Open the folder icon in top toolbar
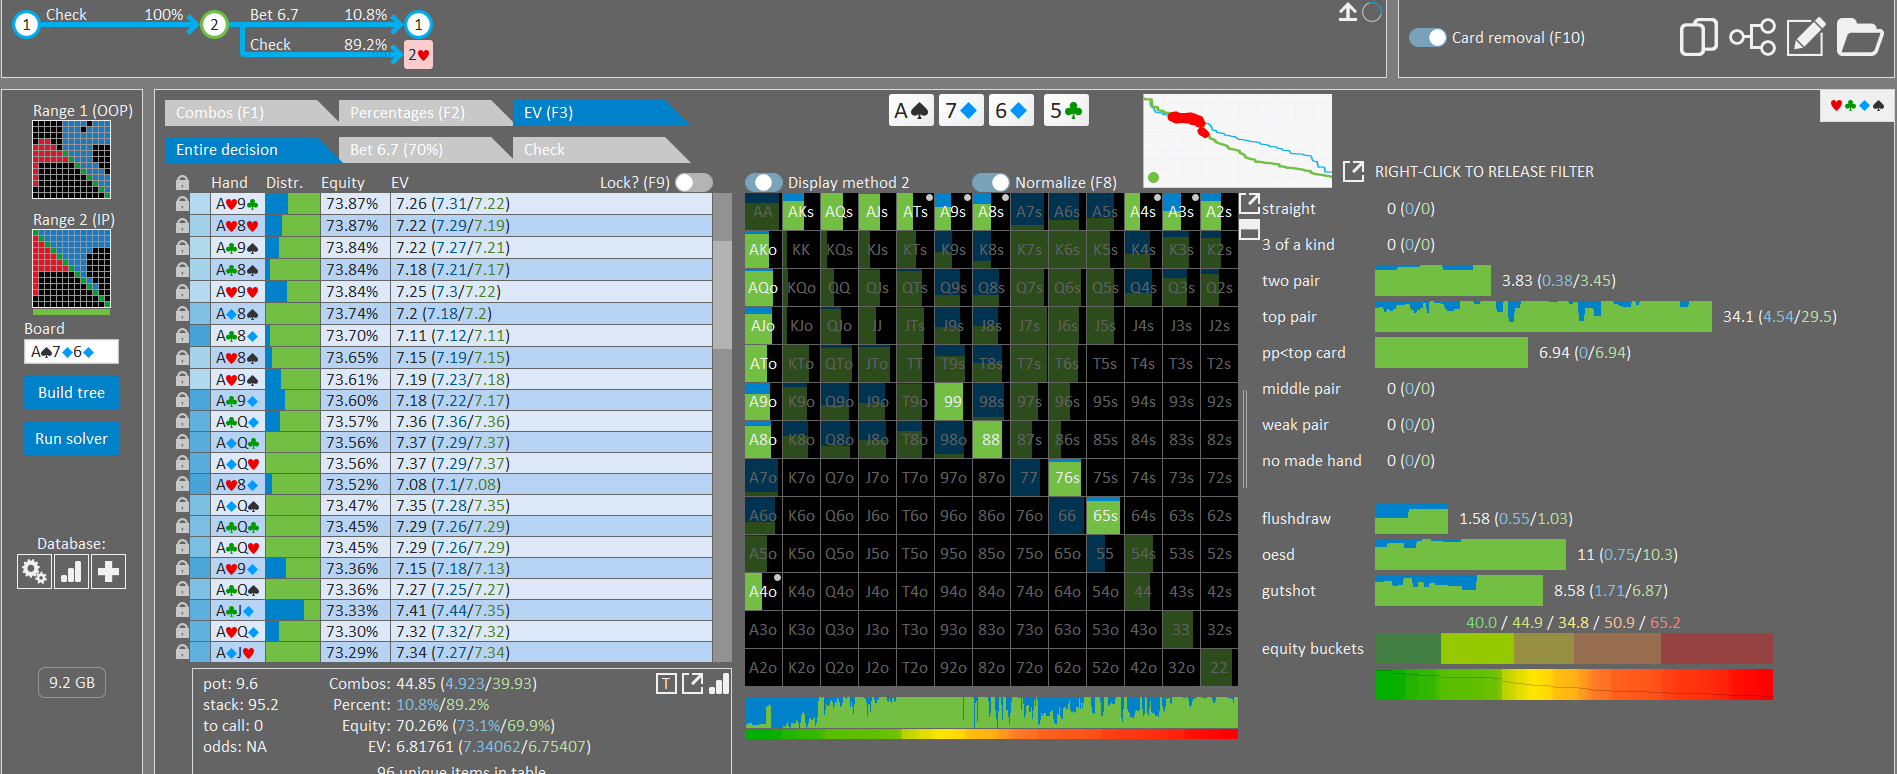This screenshot has width=1897, height=774. pyautogui.click(x=1859, y=38)
